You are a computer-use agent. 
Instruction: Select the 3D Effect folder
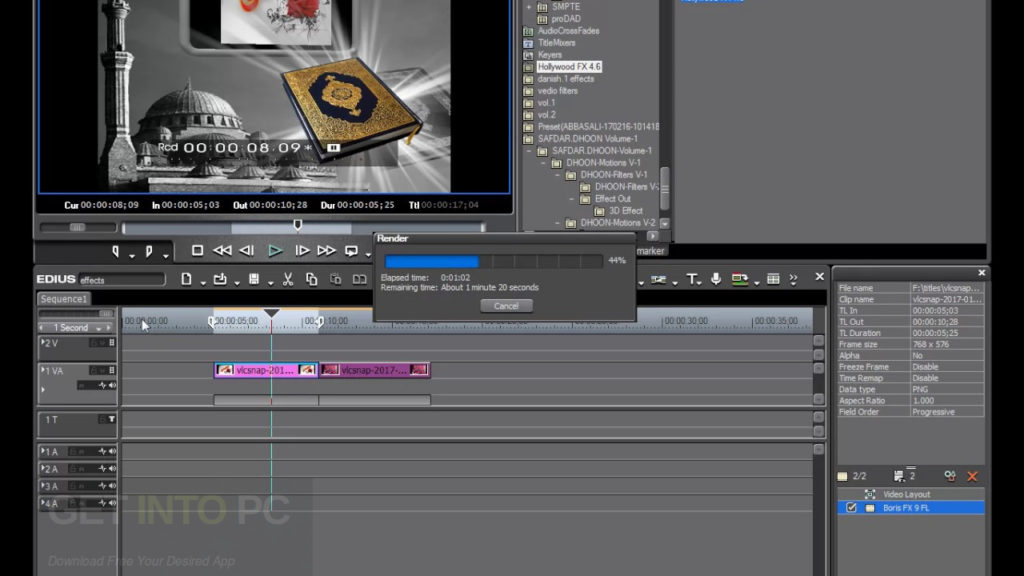point(626,211)
